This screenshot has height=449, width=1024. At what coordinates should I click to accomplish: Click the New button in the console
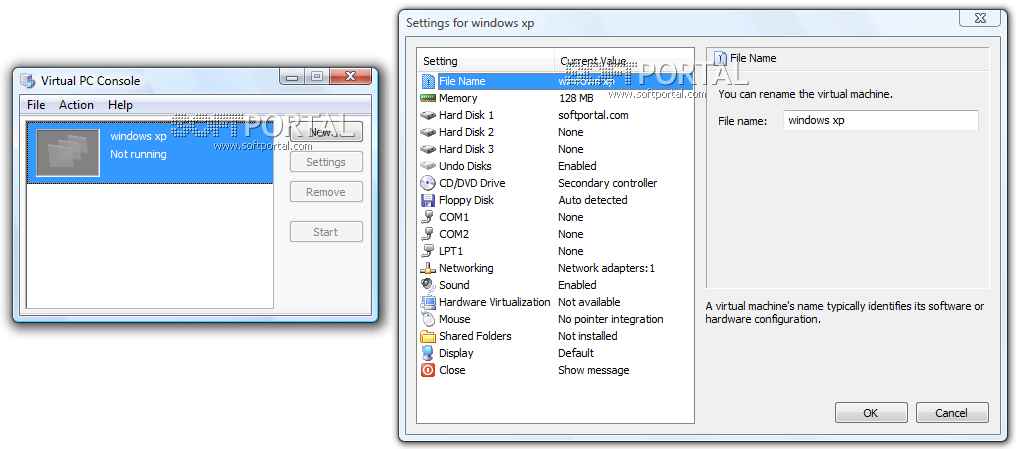326,132
